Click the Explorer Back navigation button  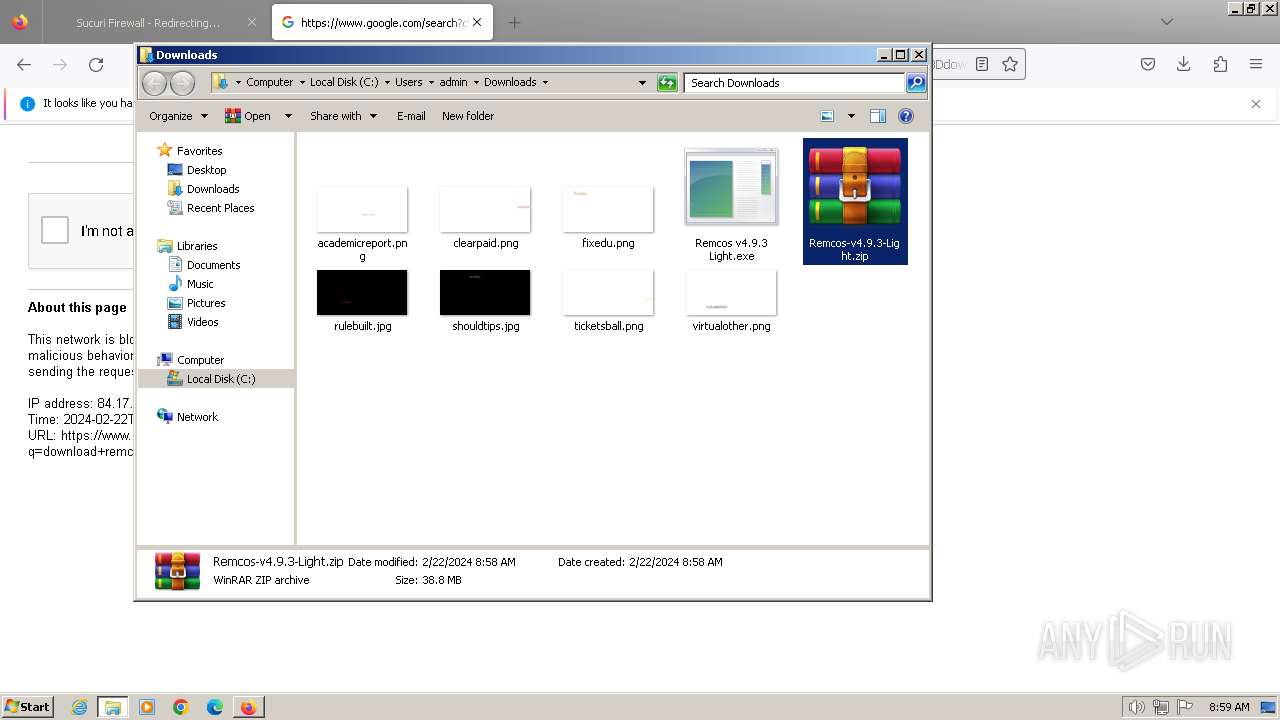pyautogui.click(x=155, y=83)
